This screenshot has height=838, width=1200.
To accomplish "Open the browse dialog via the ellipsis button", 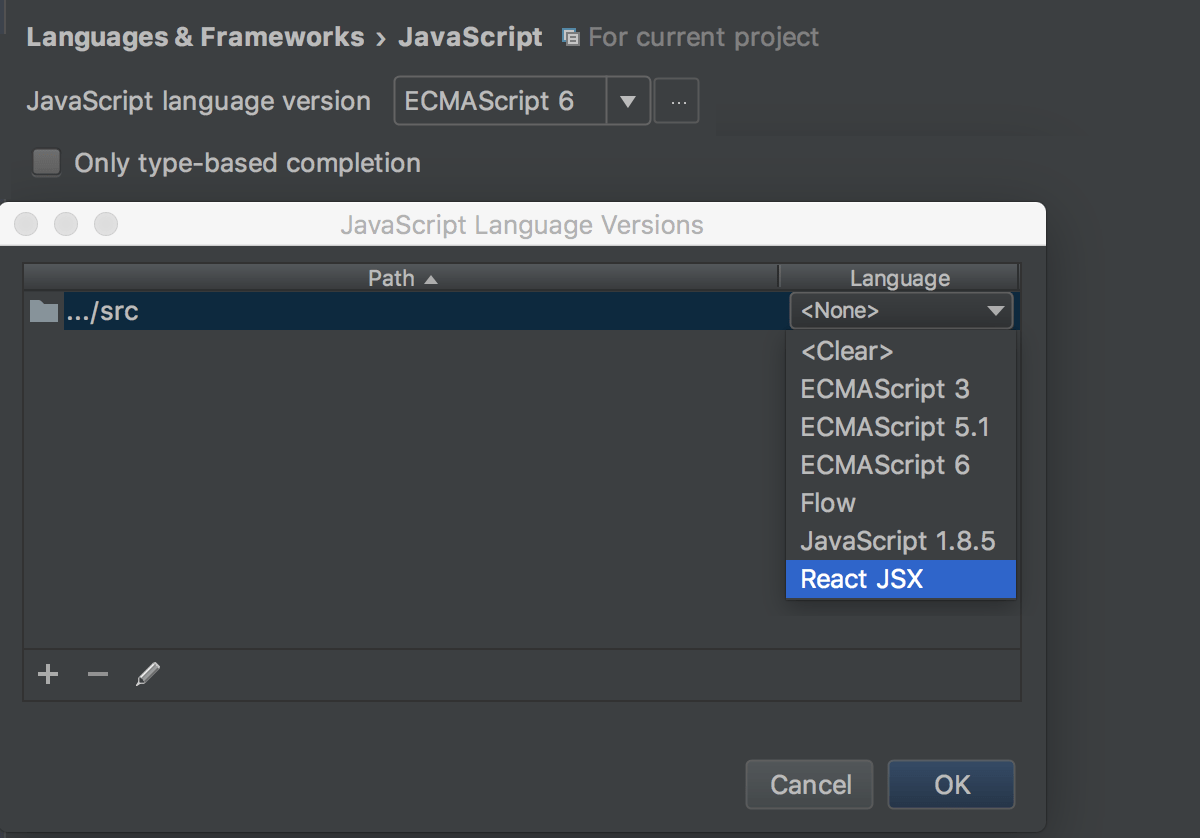I will click(676, 100).
